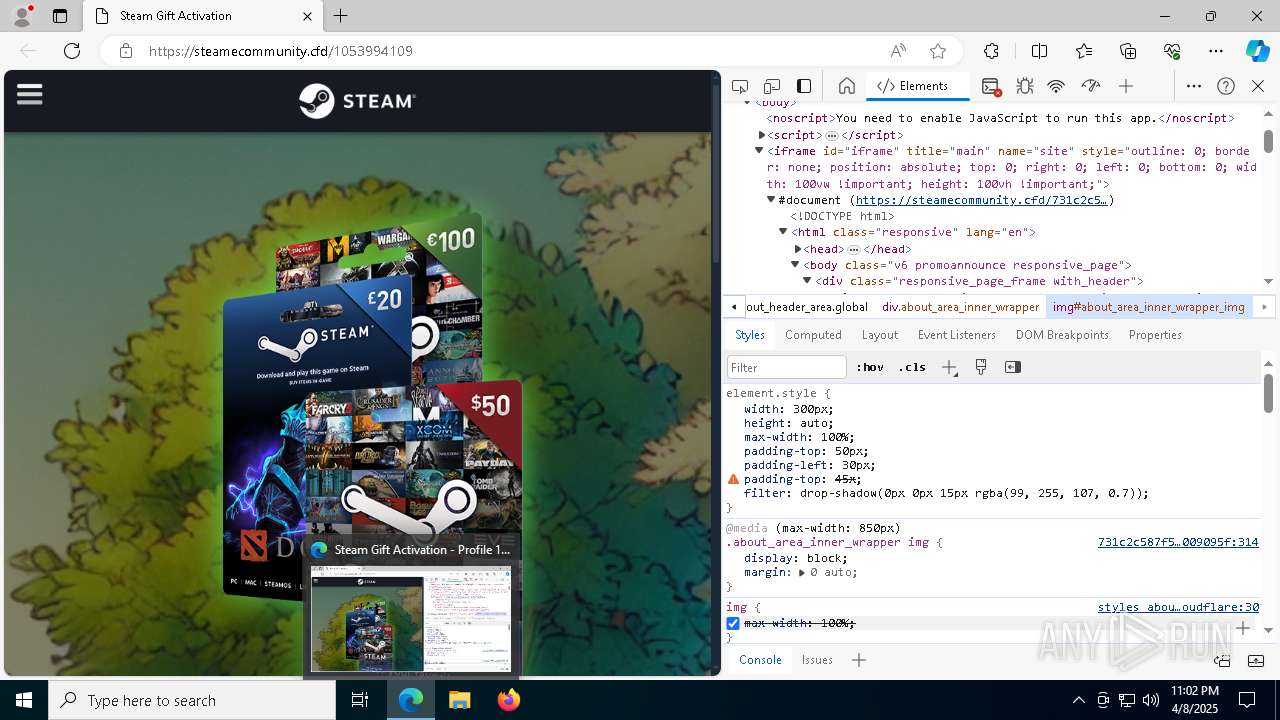Toggle the :hov element state panel

tap(870, 367)
